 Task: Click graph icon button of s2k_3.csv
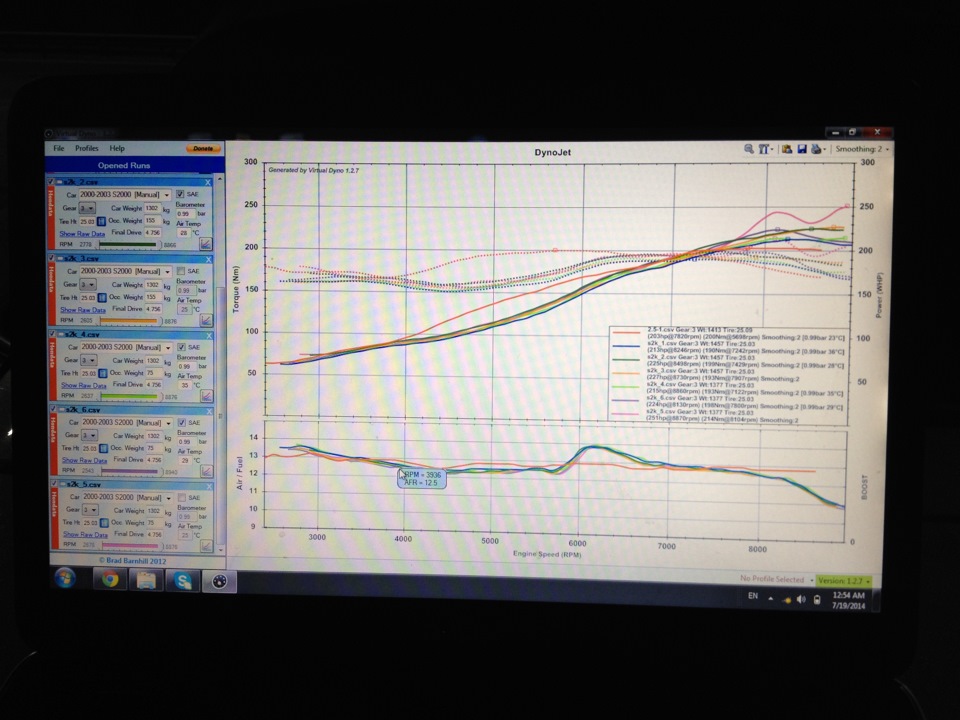tap(206, 320)
